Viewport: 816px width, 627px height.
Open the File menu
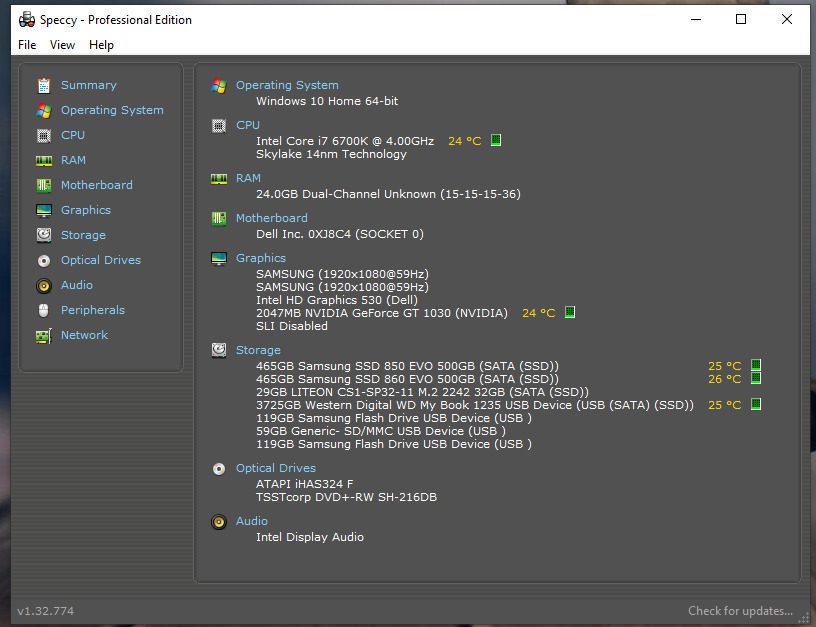pyautogui.click(x=26, y=45)
